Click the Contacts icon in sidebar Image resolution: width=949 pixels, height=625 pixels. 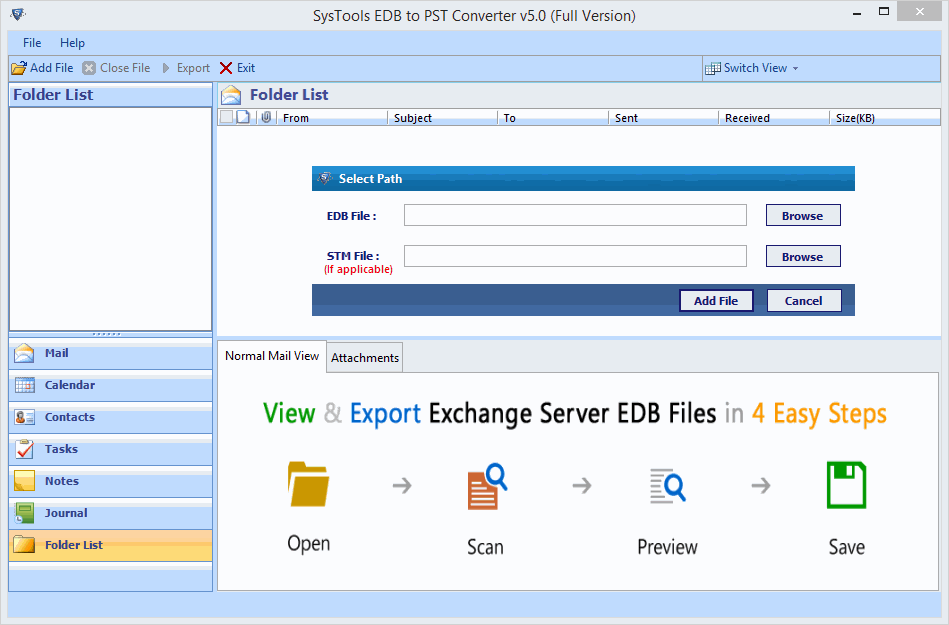click(25, 417)
